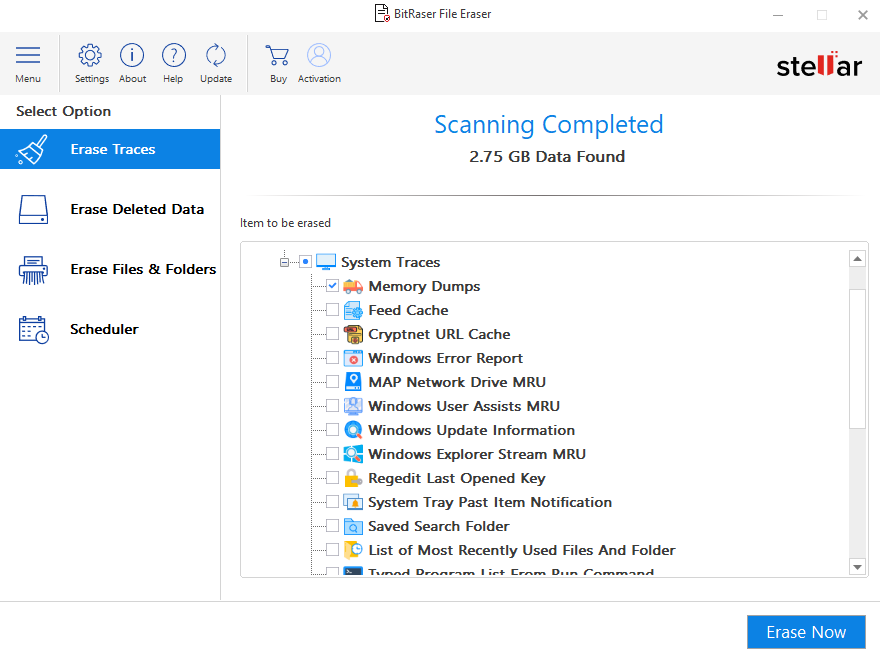Screen dimensions: 880x665
Task: Close the BitRaser File Eraser window
Action: (x=863, y=15)
